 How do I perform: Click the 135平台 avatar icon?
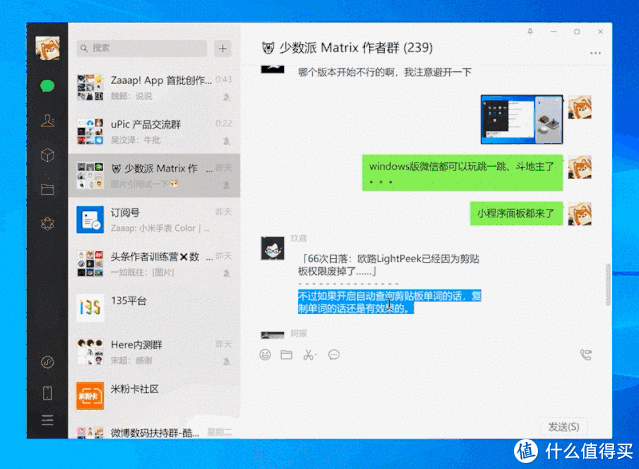[x=90, y=308]
